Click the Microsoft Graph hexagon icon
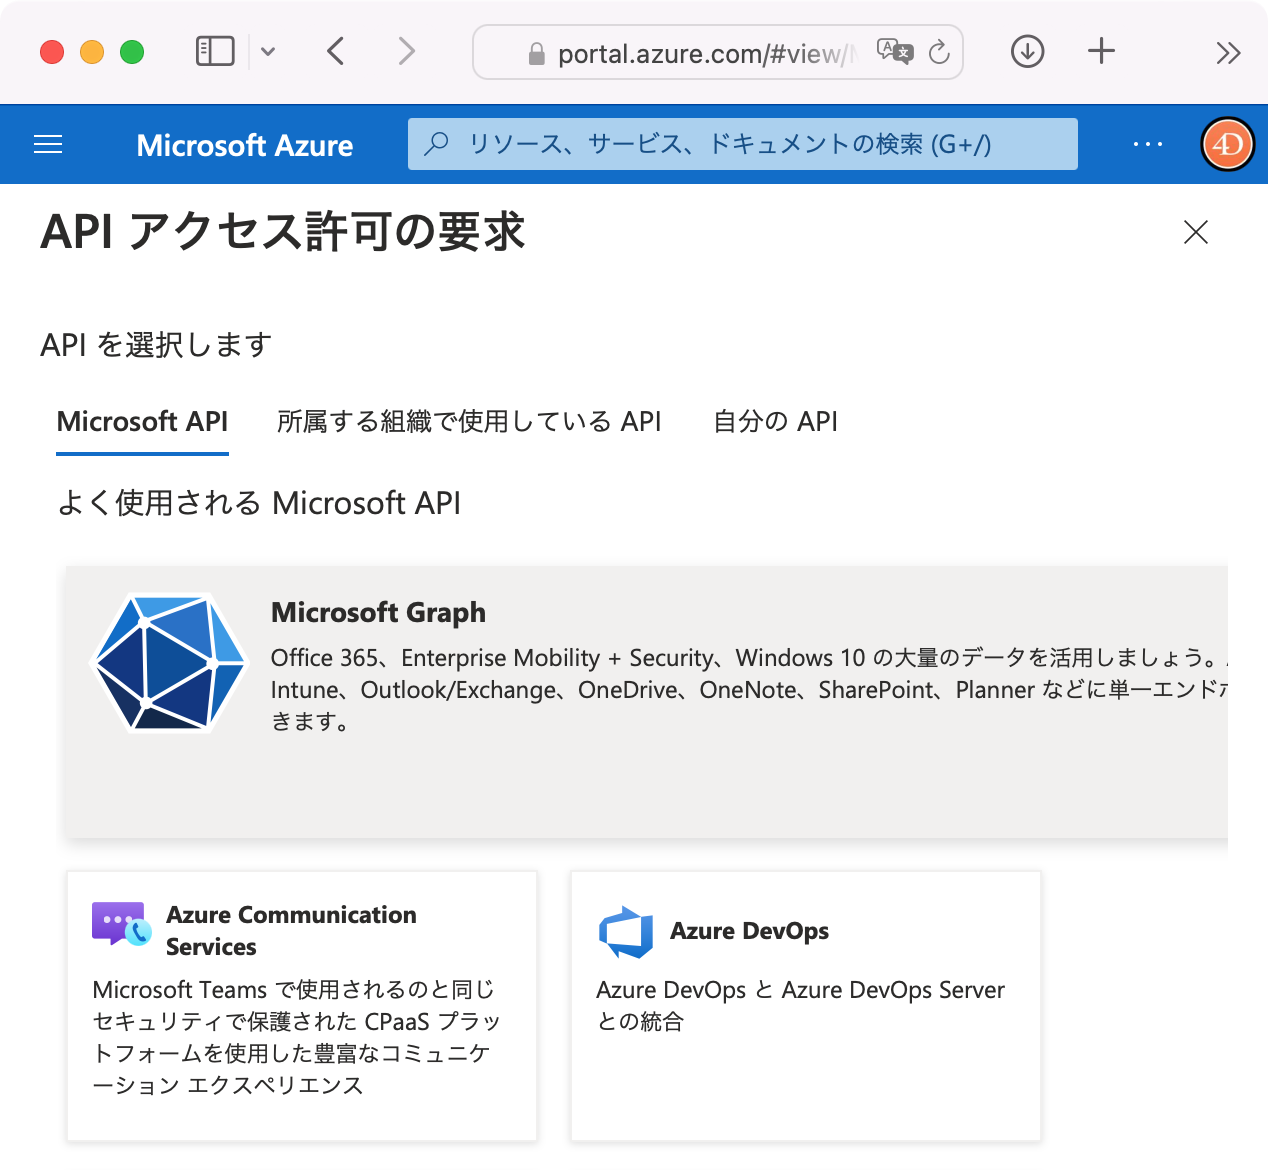The height and width of the screenshot is (1170, 1268). 170,662
